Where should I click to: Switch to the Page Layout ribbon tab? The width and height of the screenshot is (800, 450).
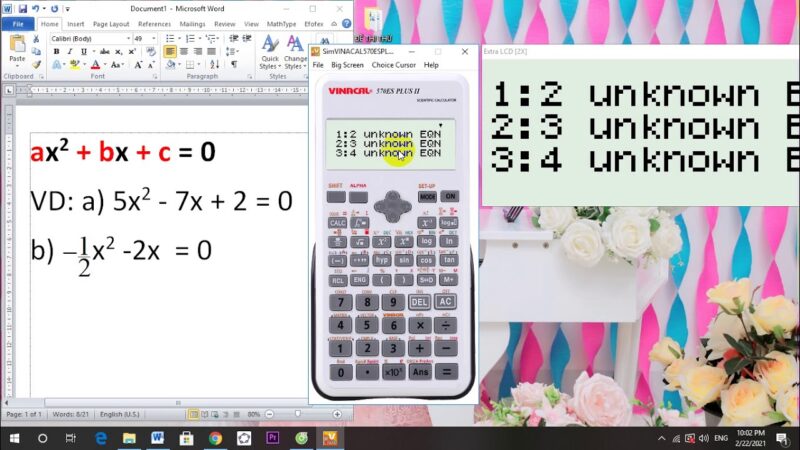point(111,23)
